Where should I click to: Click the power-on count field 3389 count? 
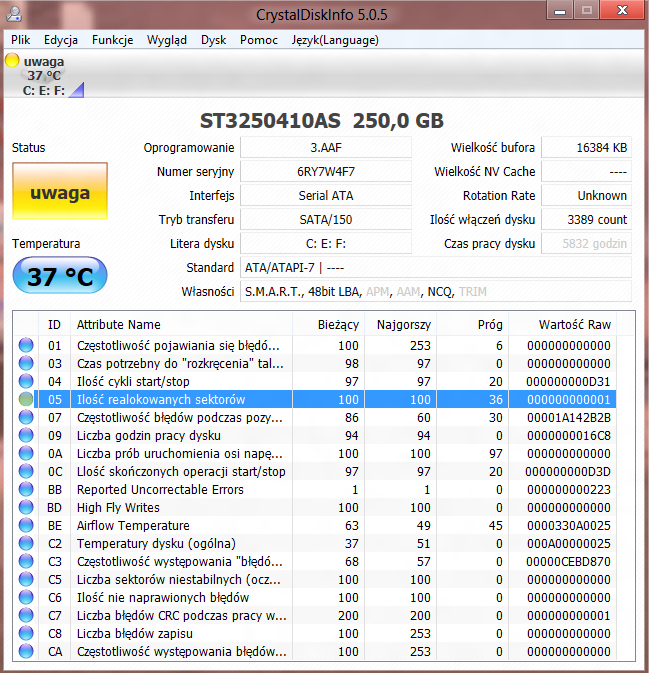point(586,220)
